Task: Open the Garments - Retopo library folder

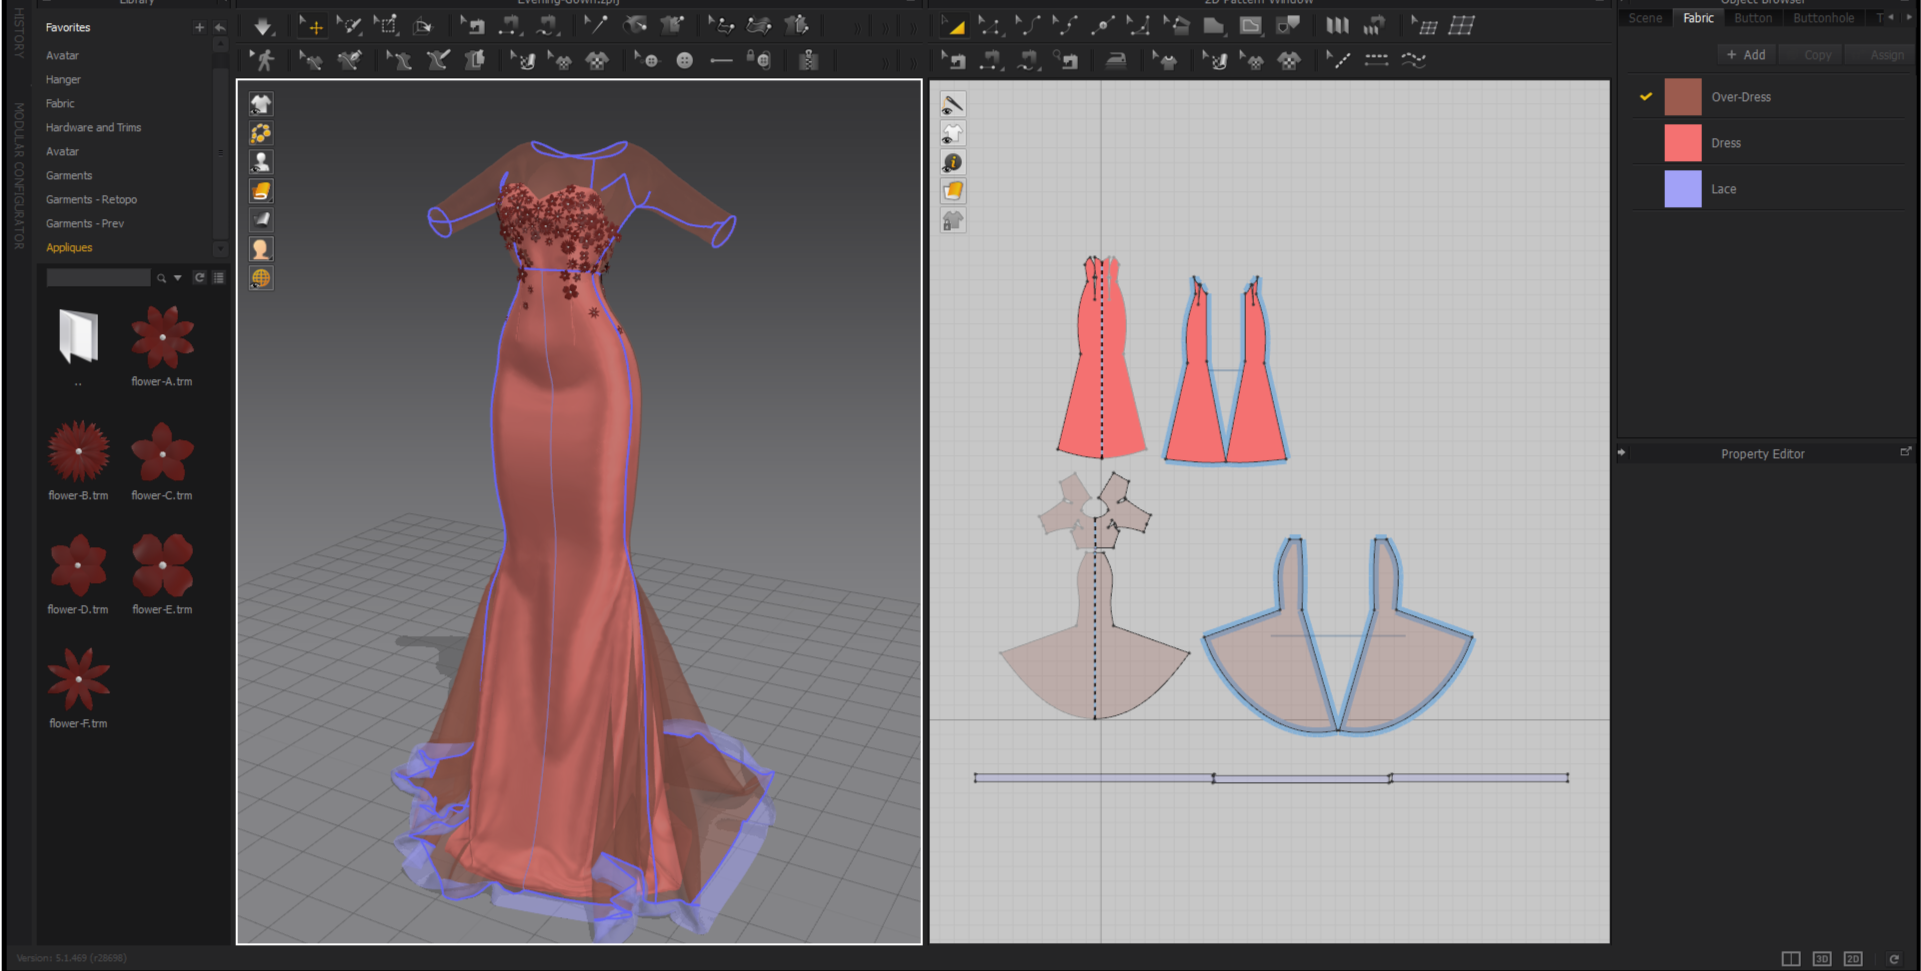Action: pos(91,200)
